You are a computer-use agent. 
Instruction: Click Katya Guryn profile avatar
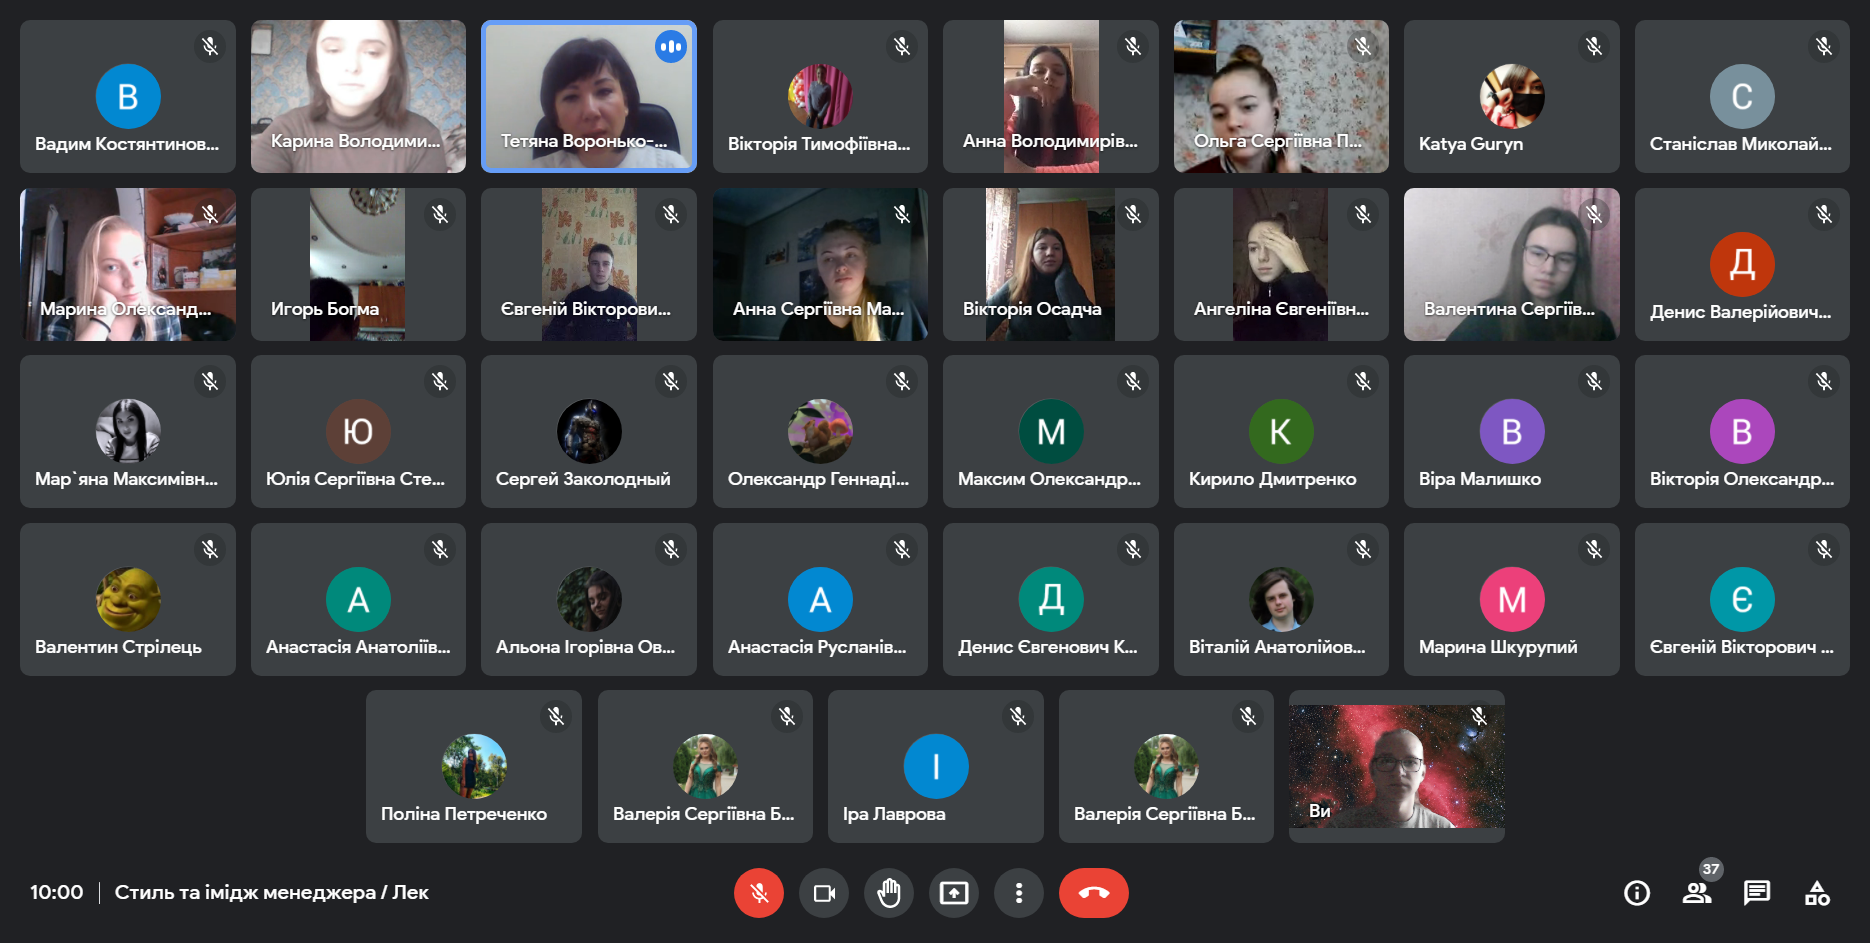point(1512,97)
